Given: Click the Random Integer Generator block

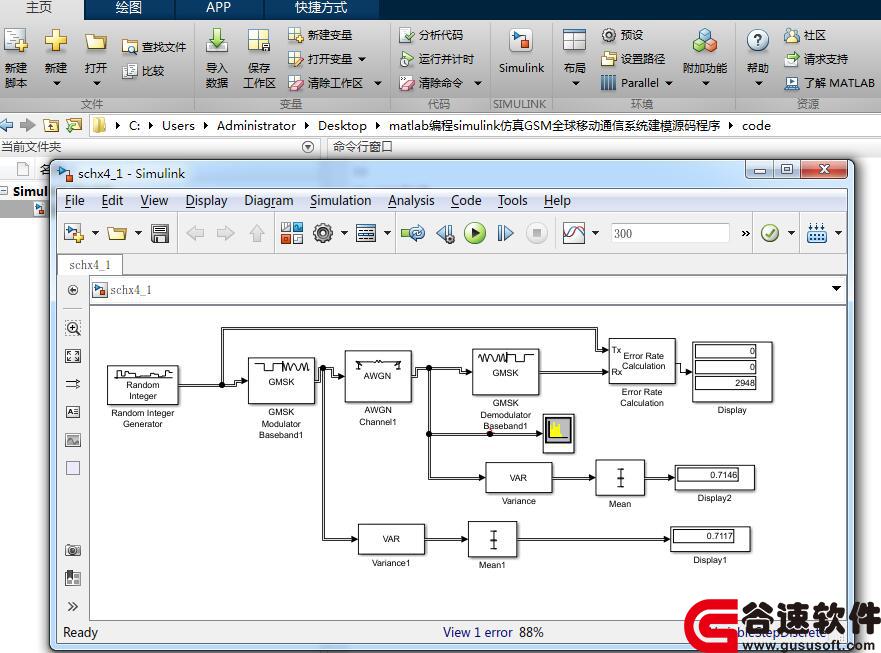Looking at the screenshot, I should click(x=143, y=385).
